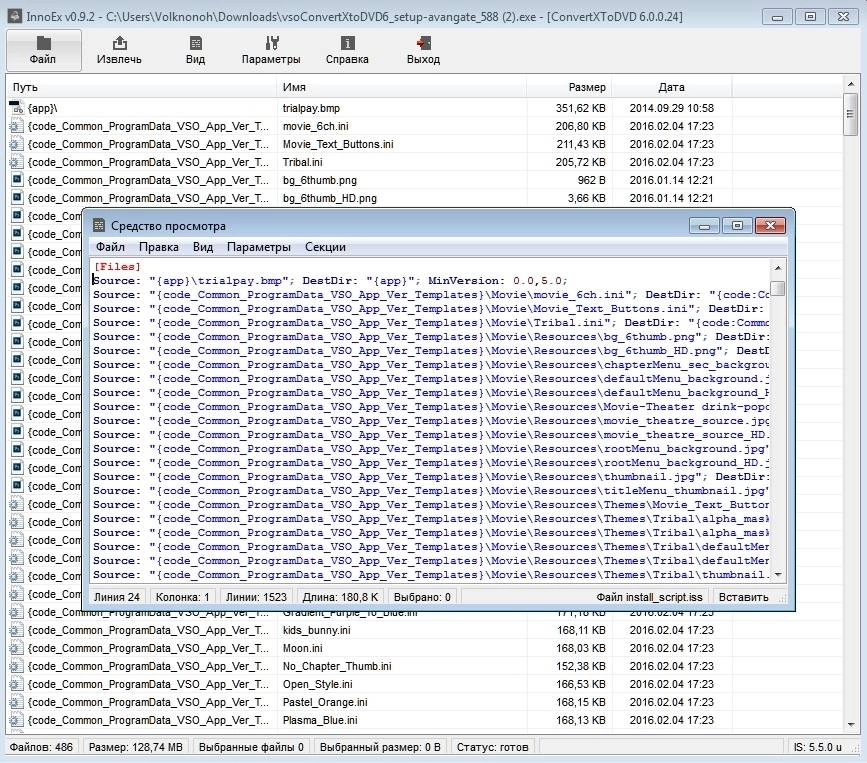Click the file icon of Pastel_Orange.ini row
867x763 pixels.
17,702
